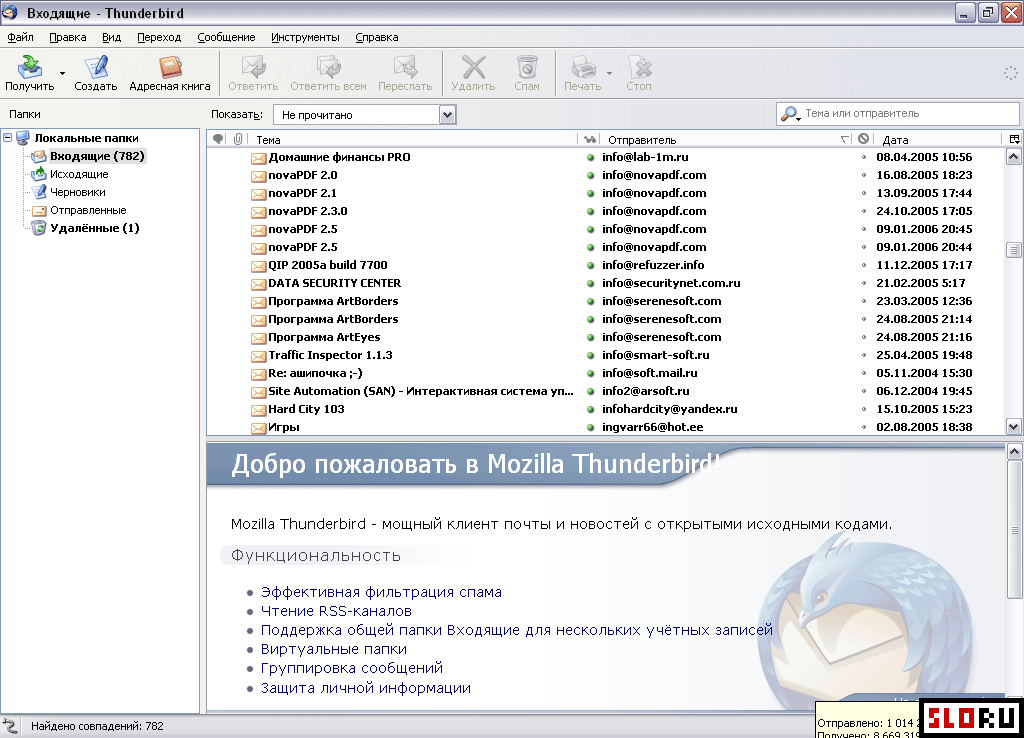Open the Адресная книга address book
This screenshot has width=1024, height=738.
[x=170, y=73]
